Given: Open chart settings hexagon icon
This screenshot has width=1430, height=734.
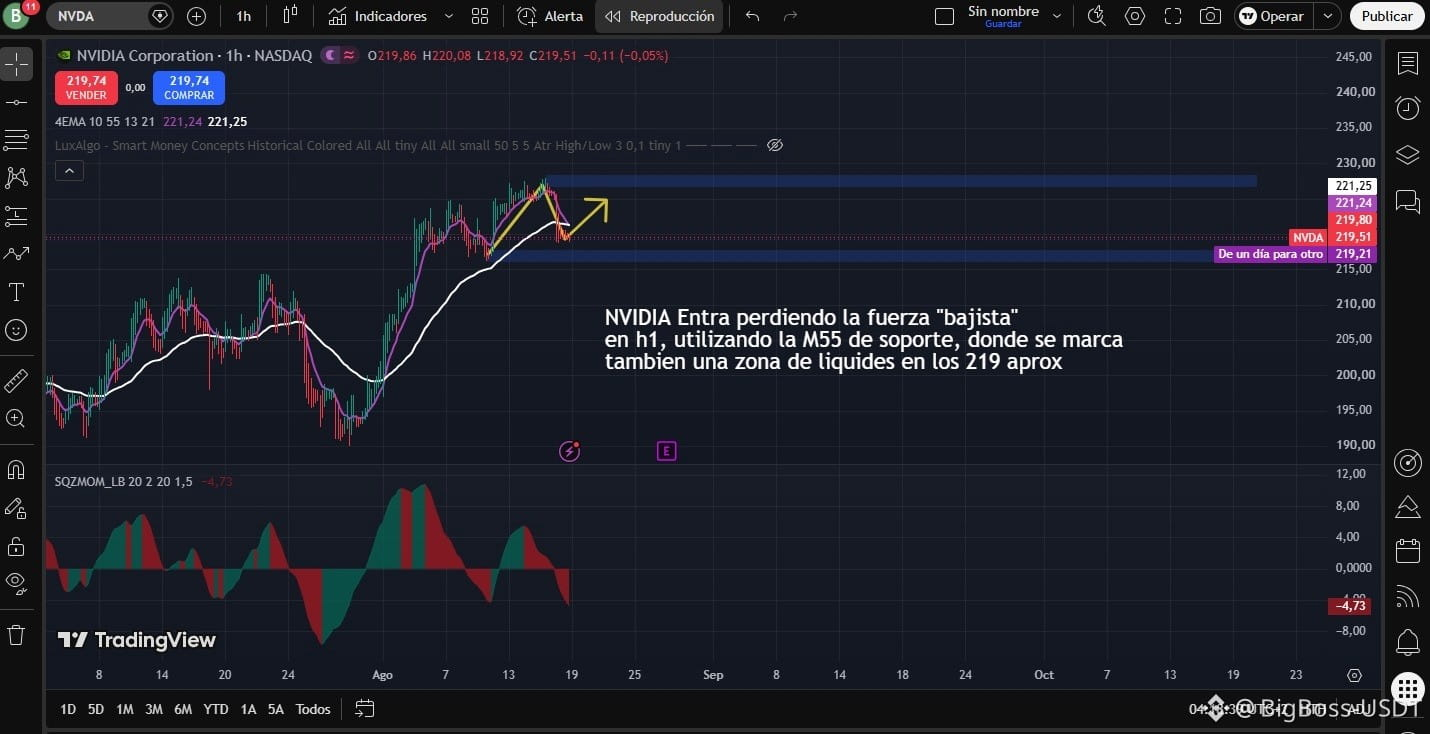Looking at the screenshot, I should click(x=1135, y=16).
